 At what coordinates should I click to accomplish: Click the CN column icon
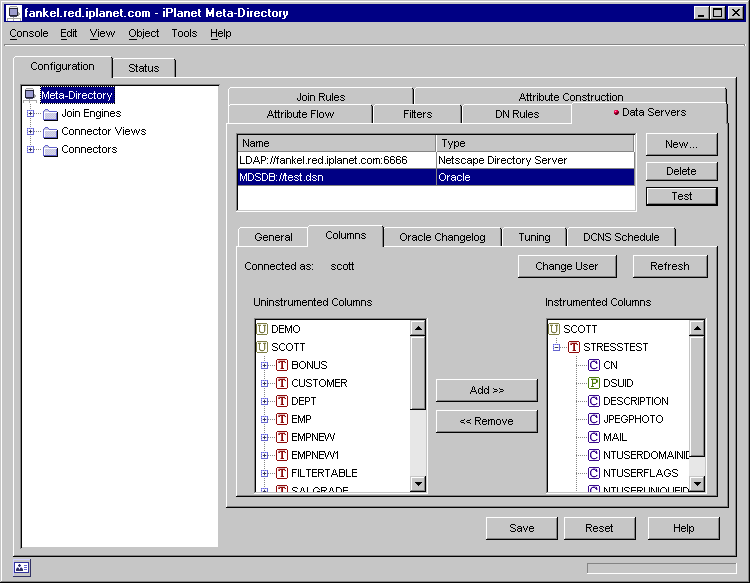pos(594,365)
